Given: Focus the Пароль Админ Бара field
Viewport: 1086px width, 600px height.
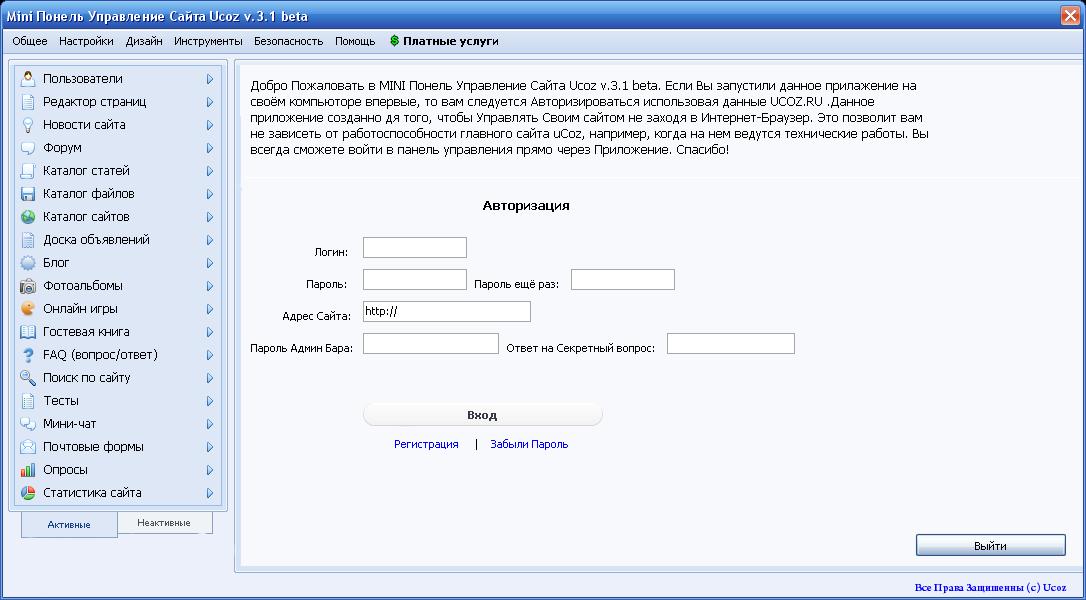Looking at the screenshot, I should click(x=431, y=343).
